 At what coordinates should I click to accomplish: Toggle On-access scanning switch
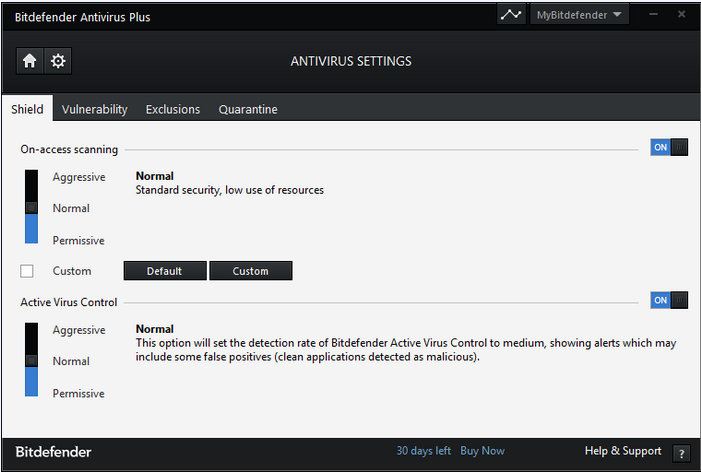tap(669, 147)
